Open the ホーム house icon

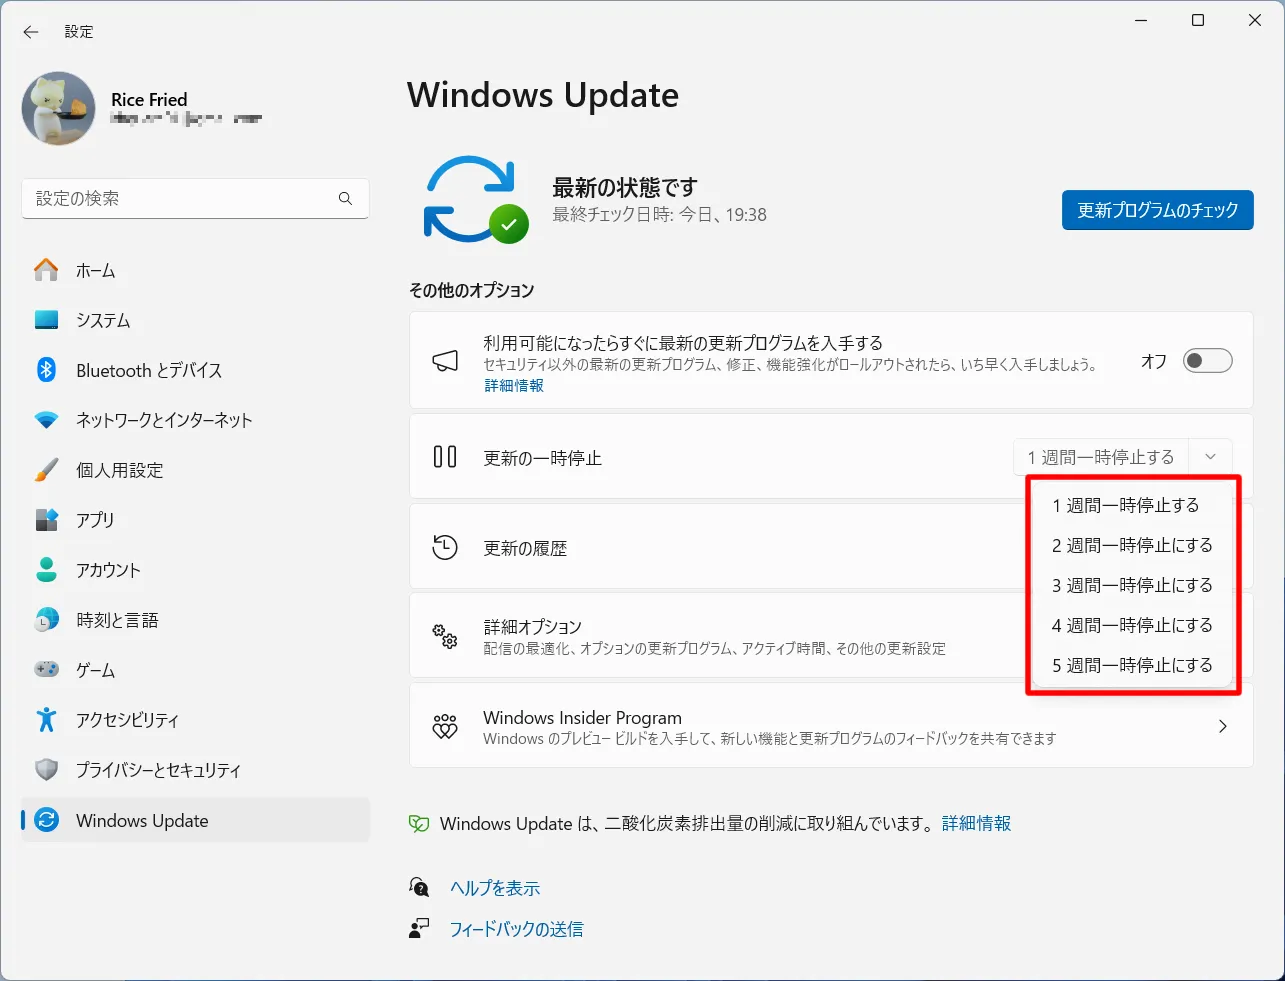(46, 270)
